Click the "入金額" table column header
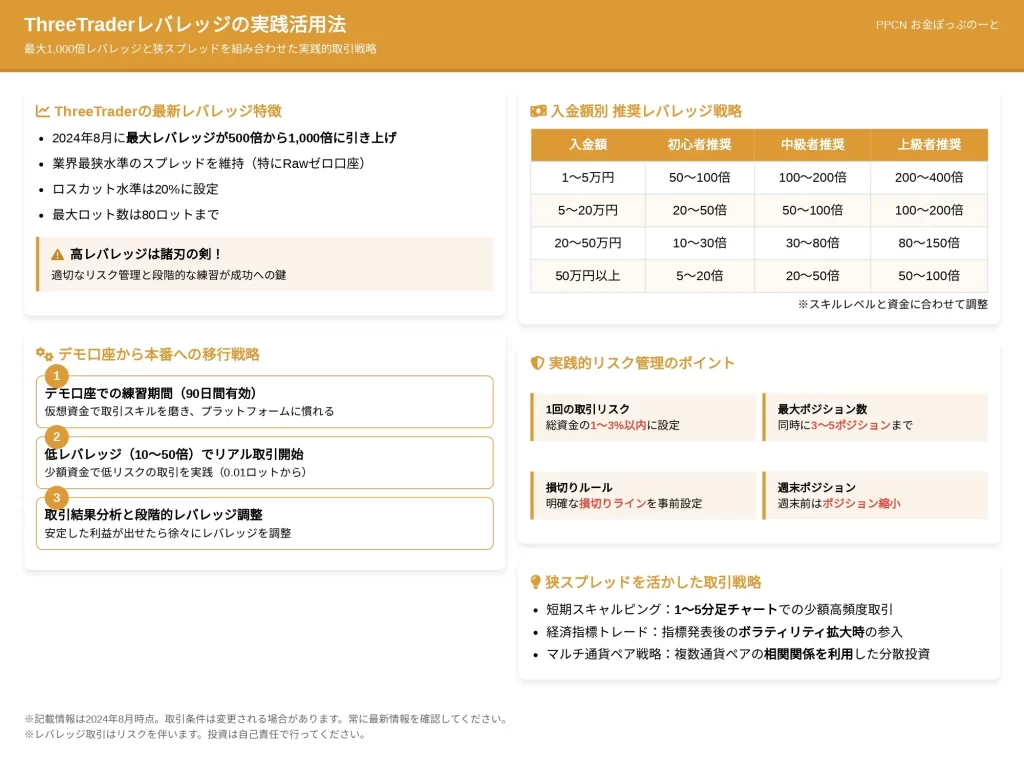Viewport: 1024px width, 759px height. [x=588, y=144]
